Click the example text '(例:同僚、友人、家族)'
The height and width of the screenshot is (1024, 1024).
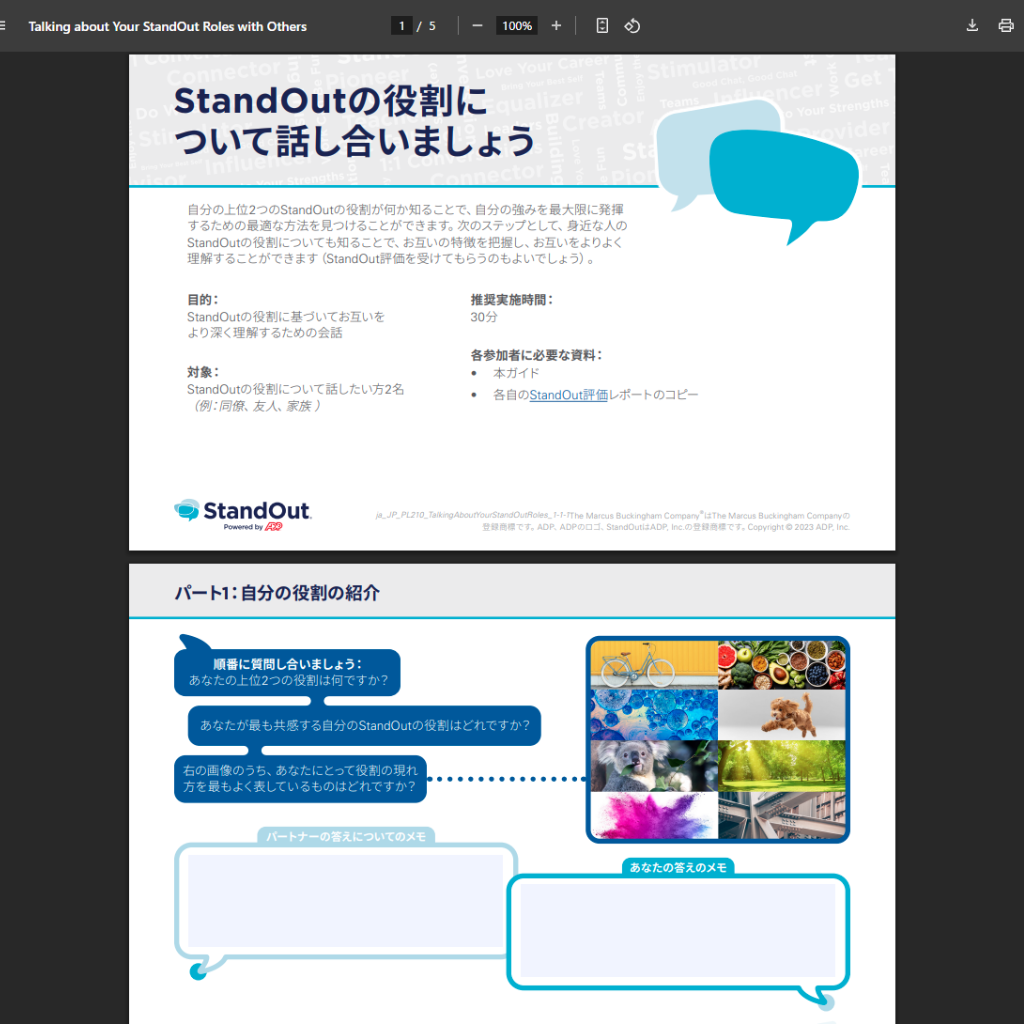pyautogui.click(x=255, y=406)
